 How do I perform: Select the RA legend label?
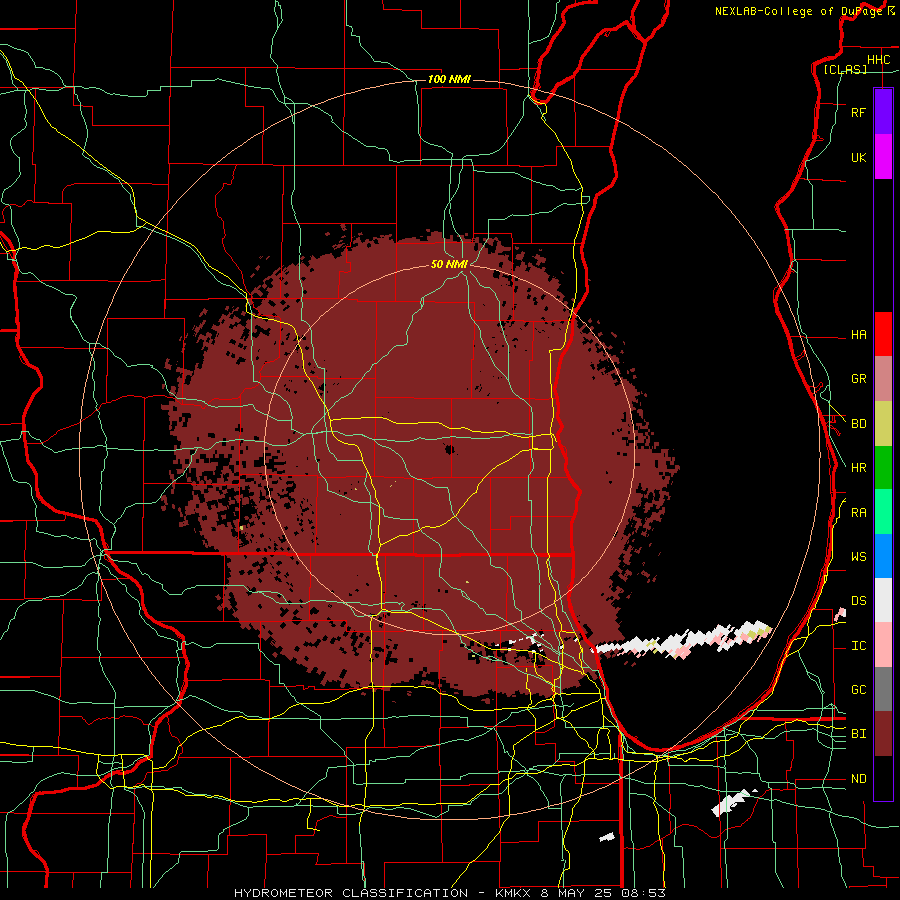[858, 513]
